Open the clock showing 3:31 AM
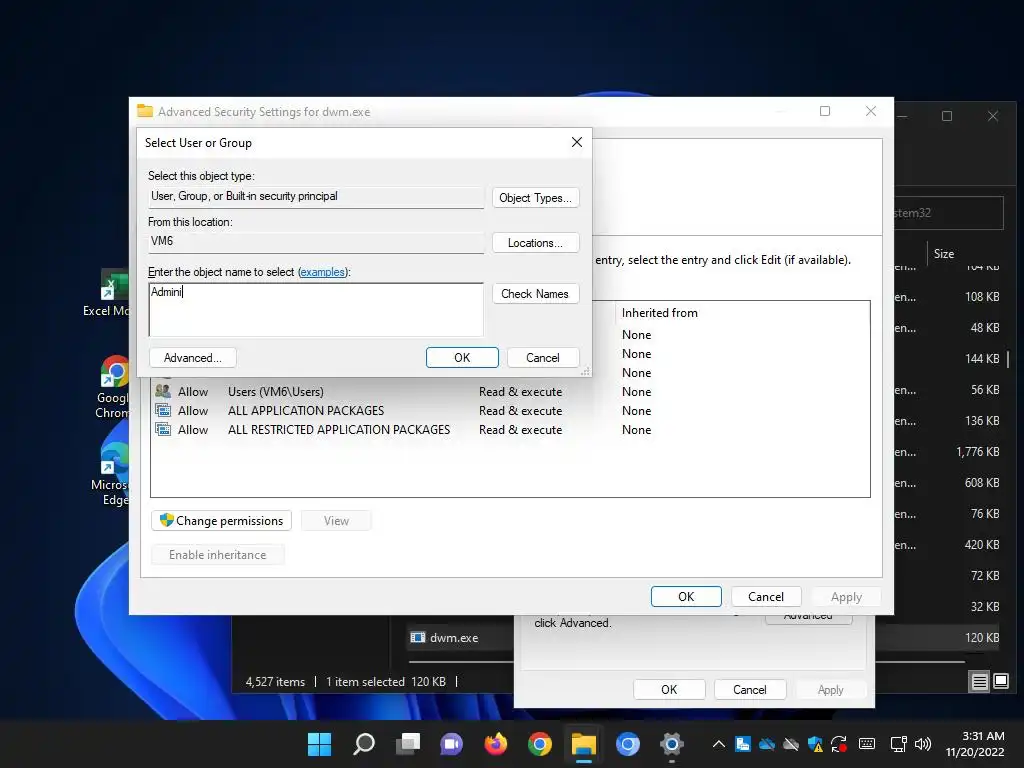 coord(975,744)
